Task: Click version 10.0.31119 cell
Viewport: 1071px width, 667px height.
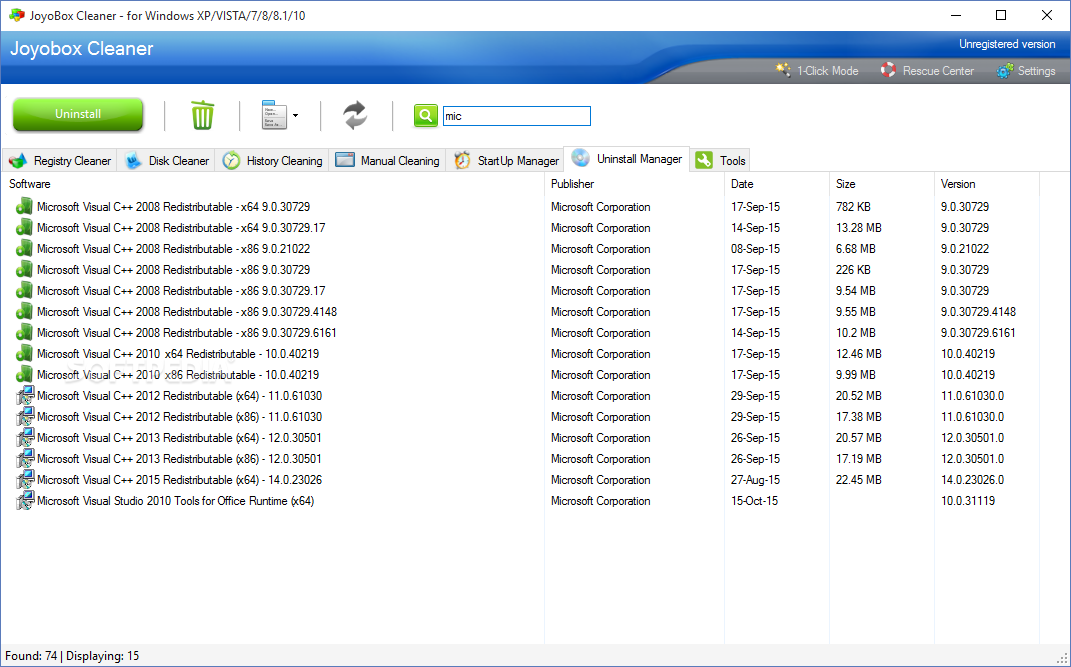Action: pos(968,501)
